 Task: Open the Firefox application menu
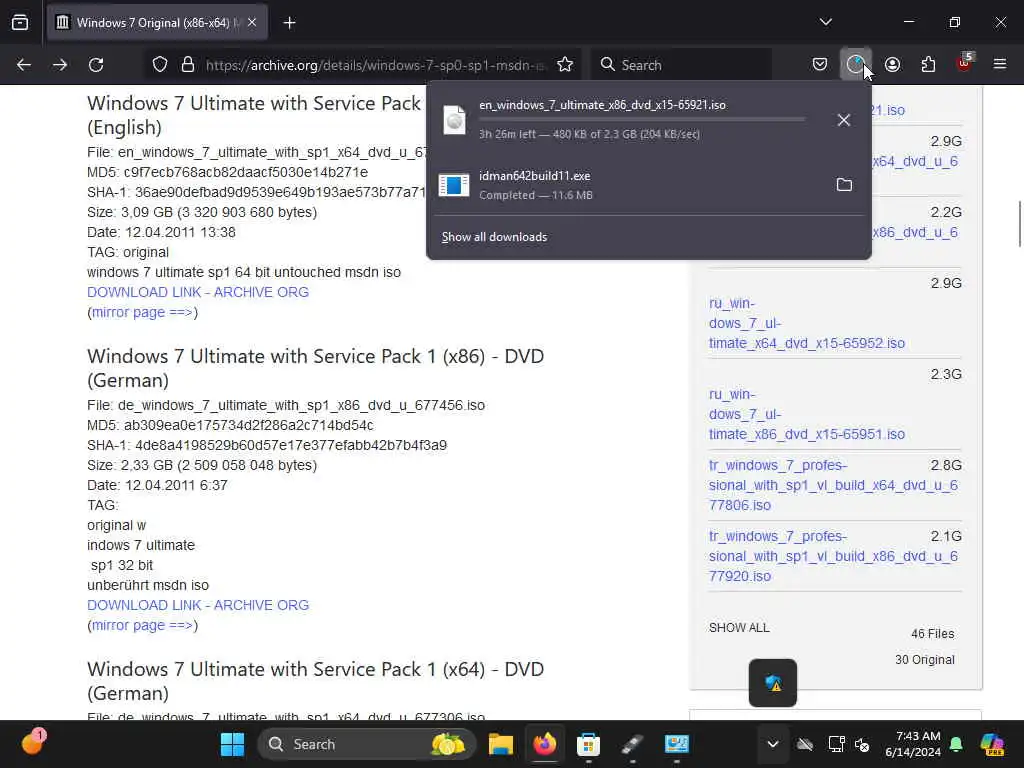pyautogui.click(x=1000, y=65)
